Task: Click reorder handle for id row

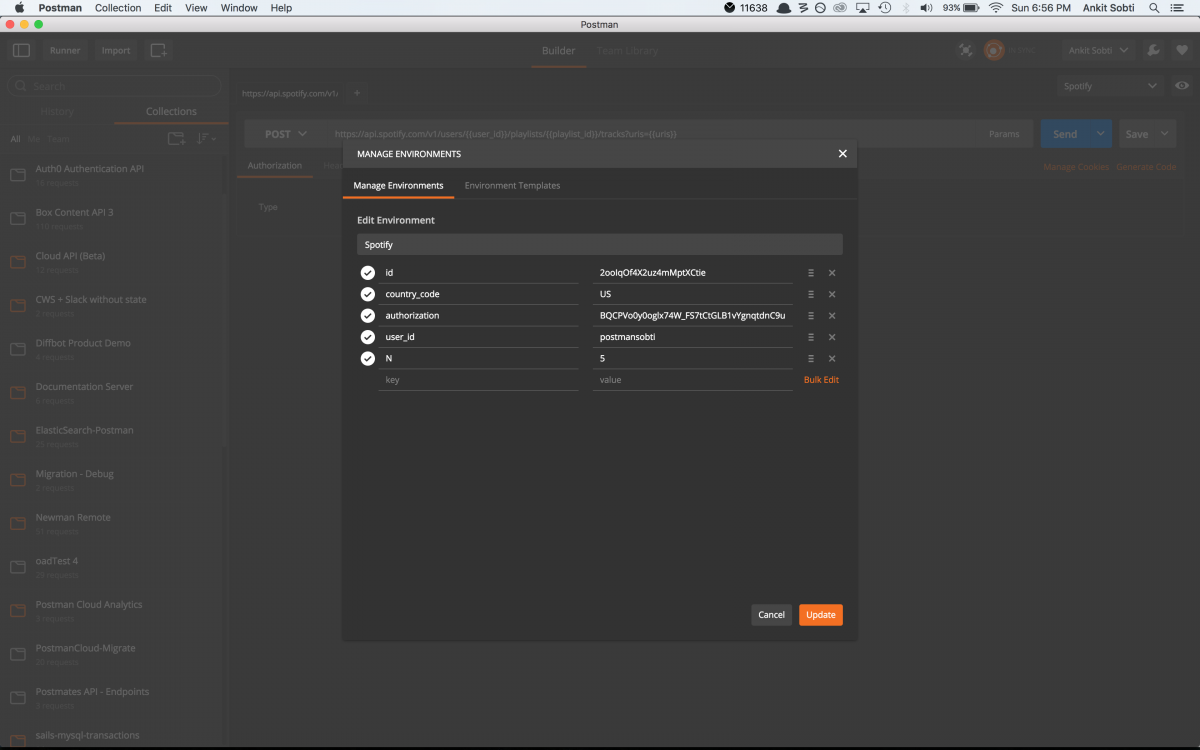Action: point(811,273)
